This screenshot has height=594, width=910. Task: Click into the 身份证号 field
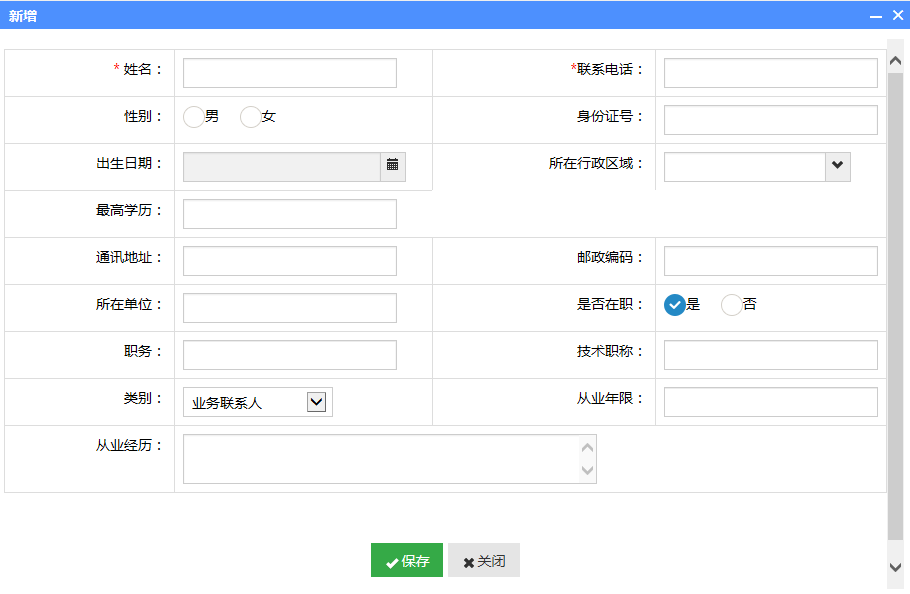[x=770, y=120]
